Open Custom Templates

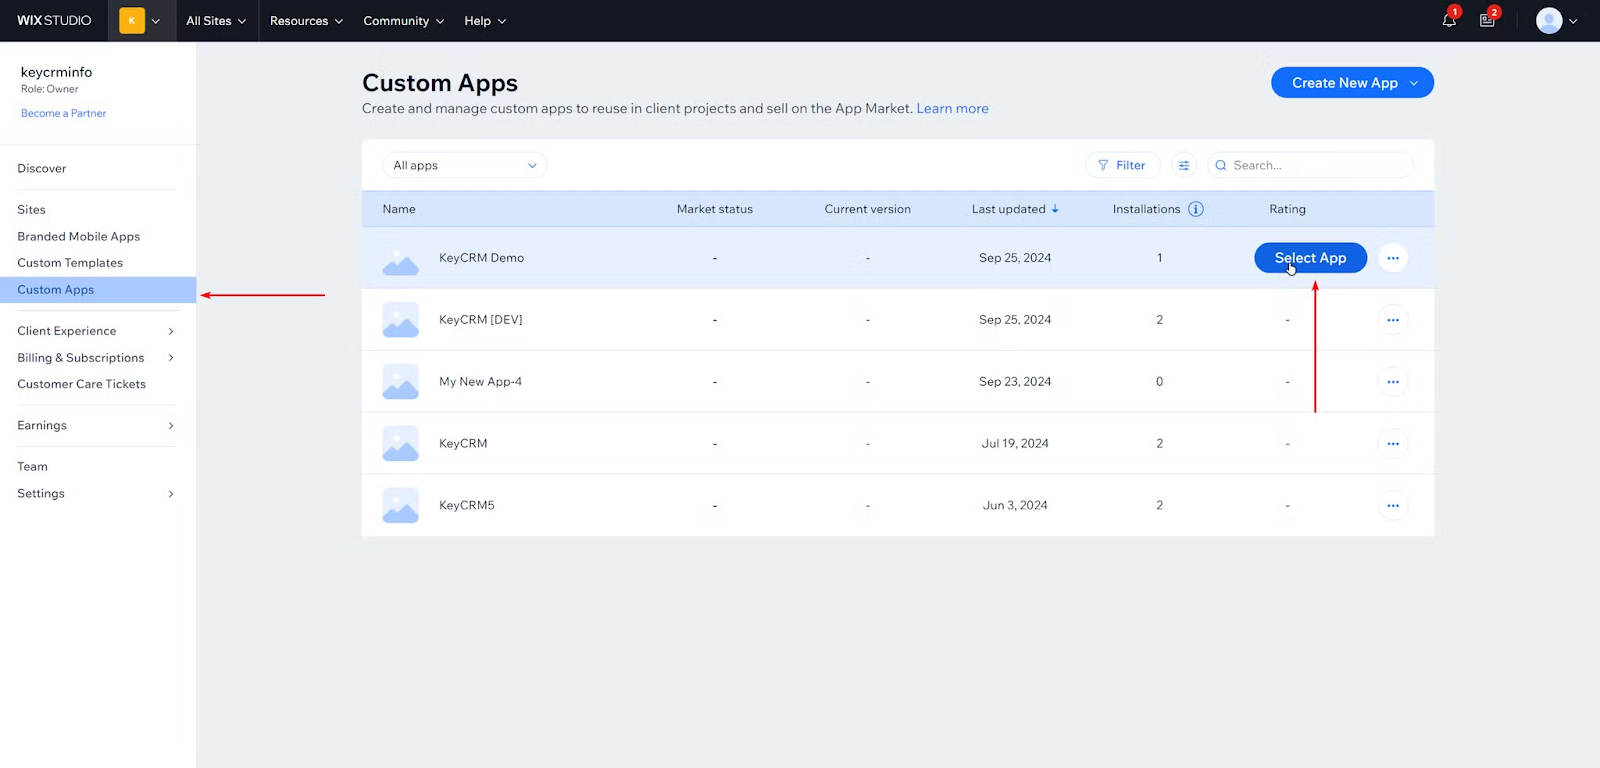click(70, 263)
